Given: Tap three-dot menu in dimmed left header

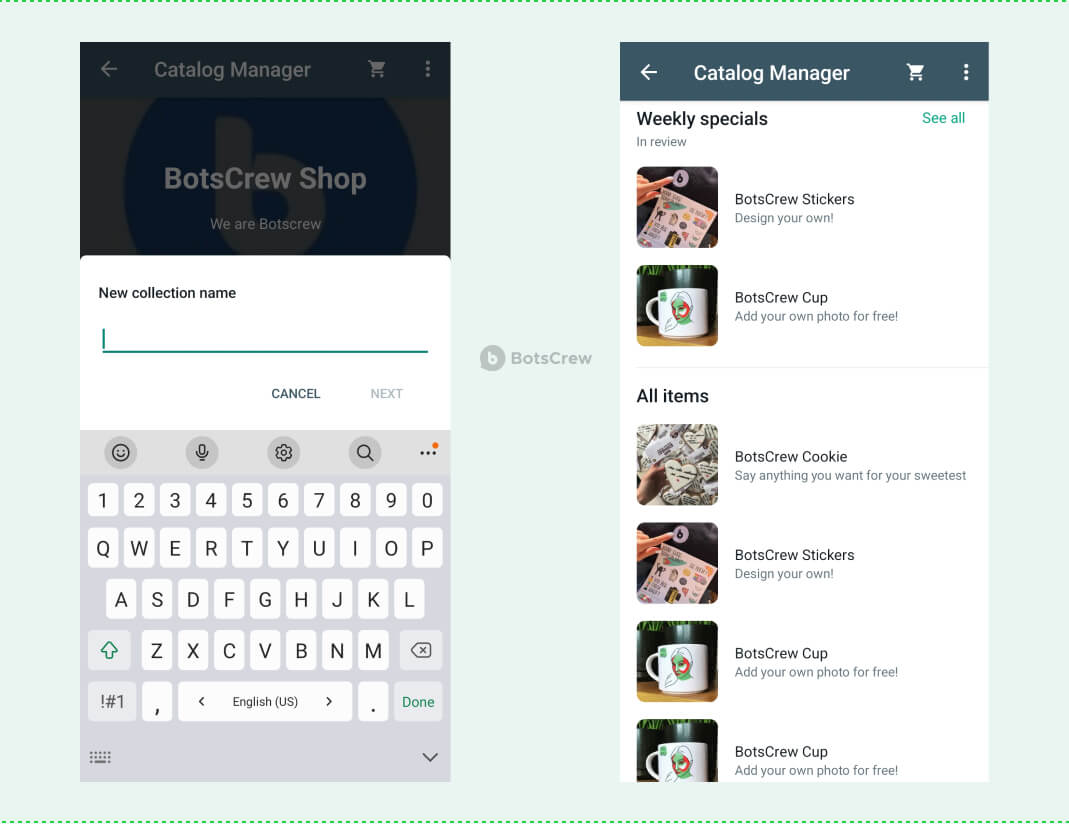Looking at the screenshot, I should (x=427, y=69).
